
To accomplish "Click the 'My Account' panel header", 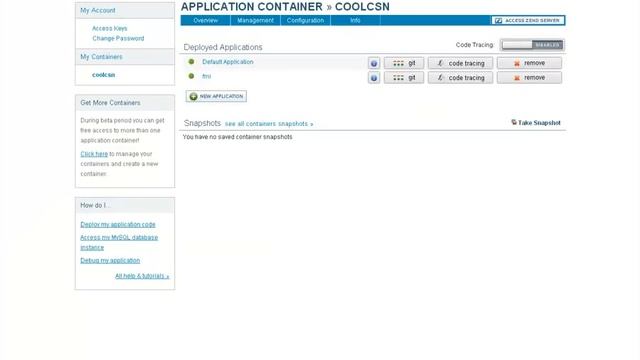I will 125,11.
